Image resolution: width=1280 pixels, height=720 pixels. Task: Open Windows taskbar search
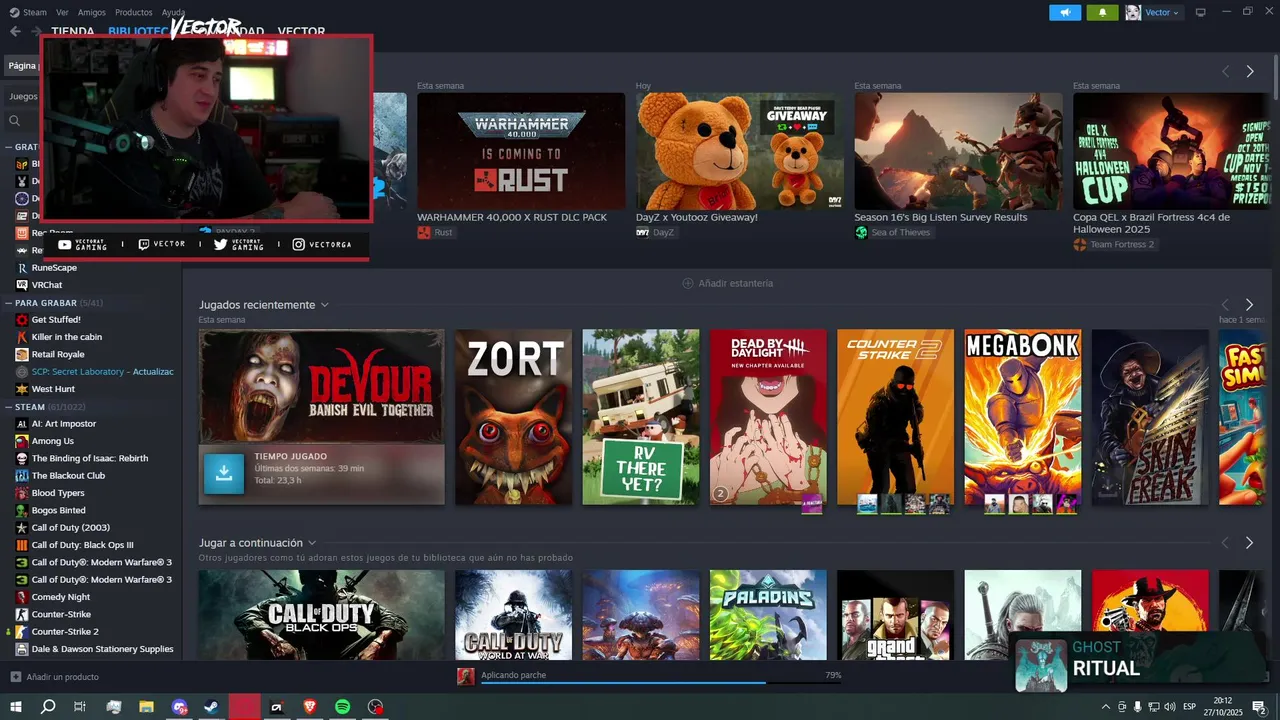[48, 707]
